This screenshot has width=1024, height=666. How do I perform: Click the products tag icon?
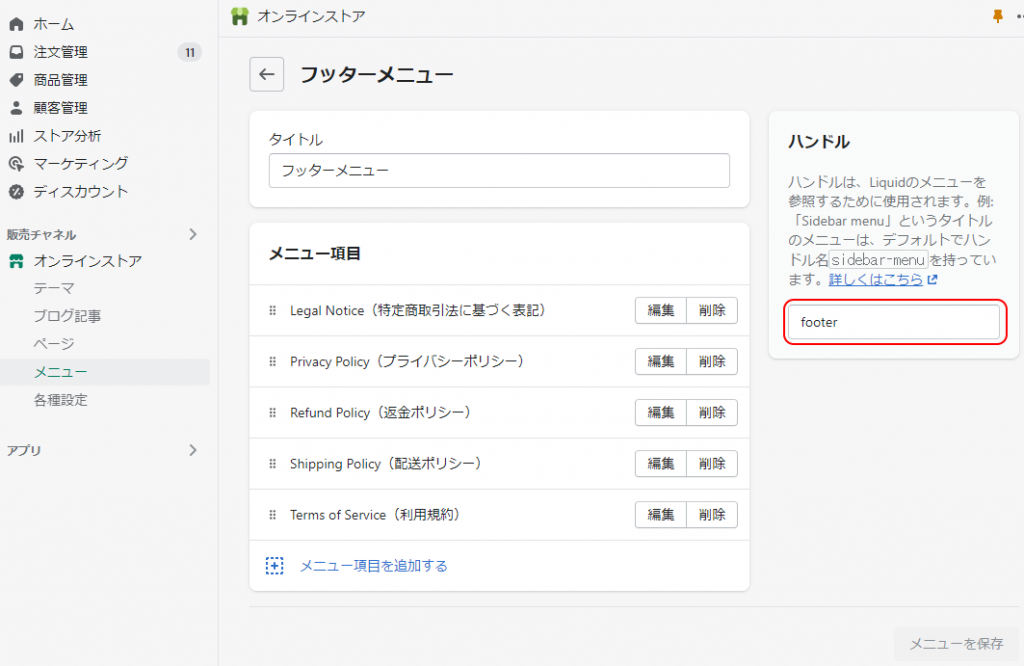click(x=16, y=80)
